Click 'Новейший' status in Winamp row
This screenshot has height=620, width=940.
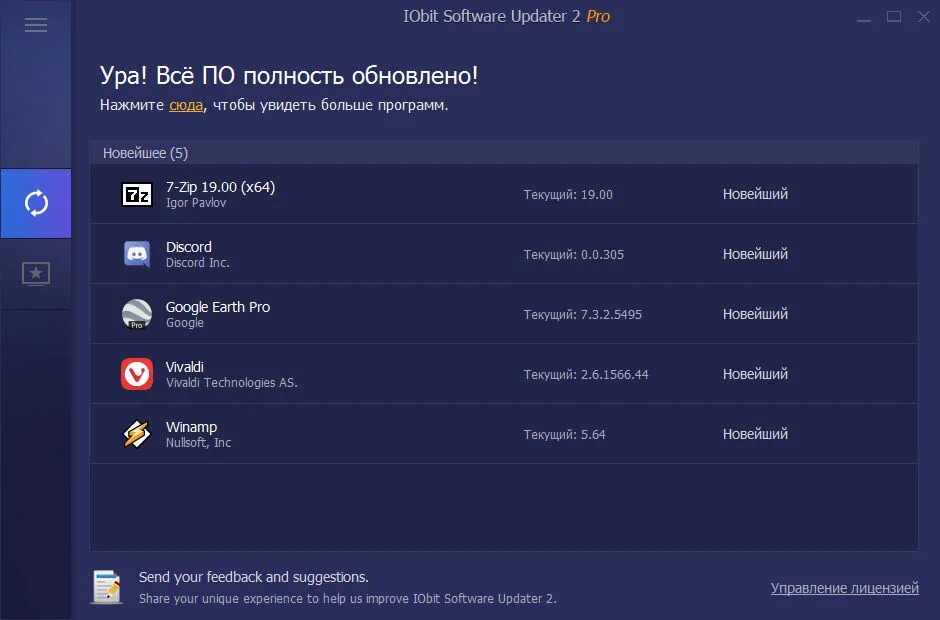(755, 434)
